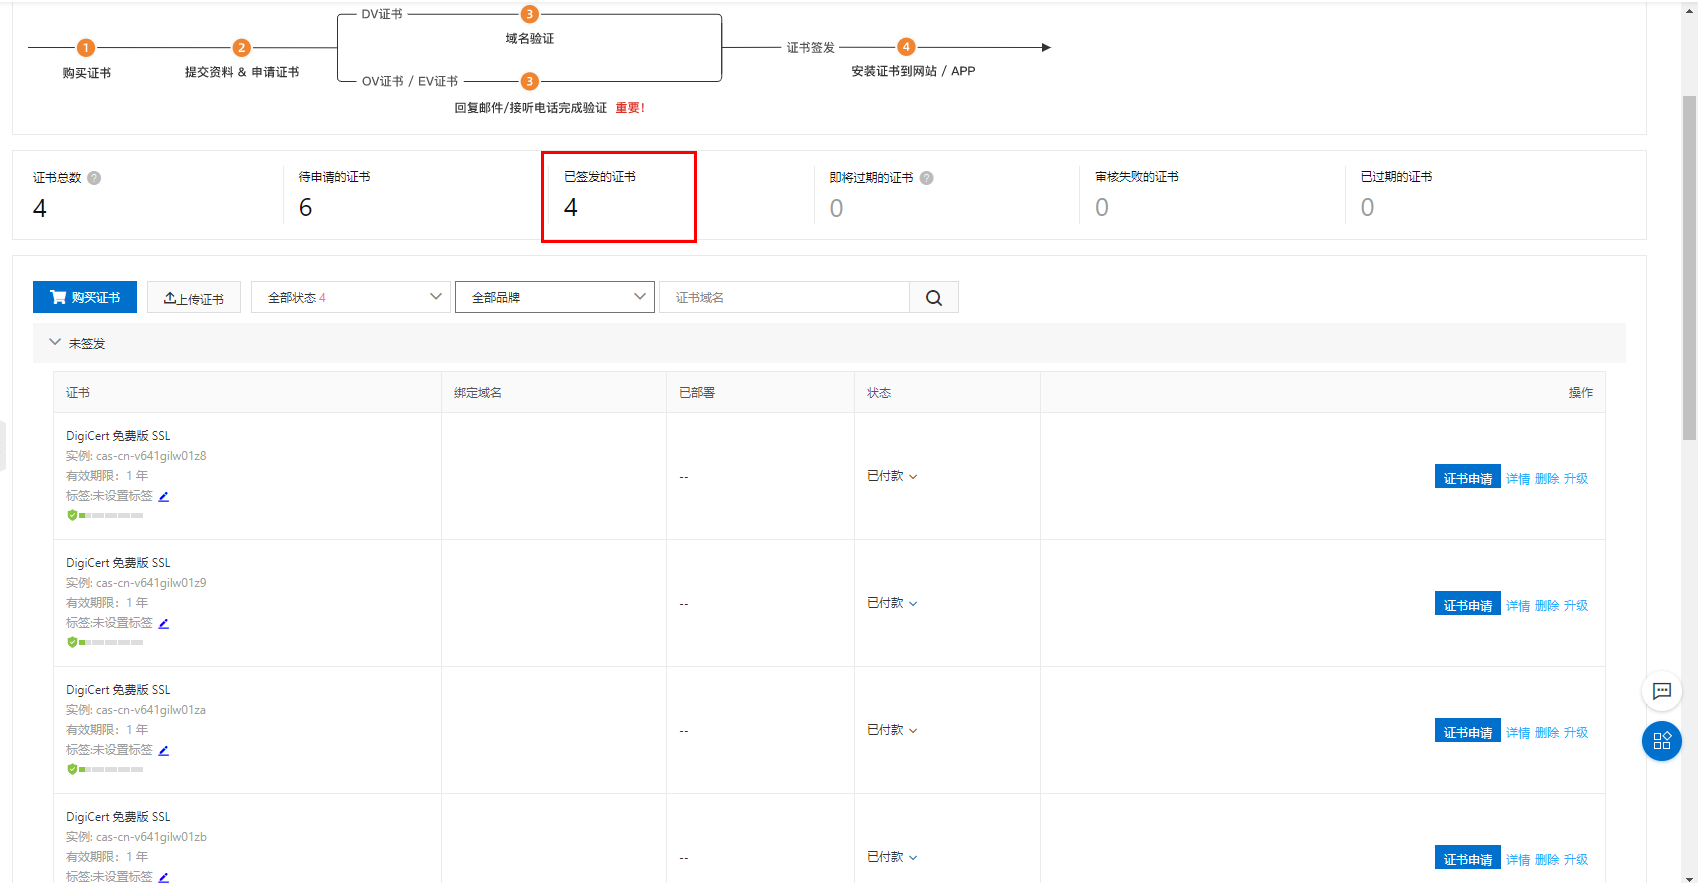Select the 审核失败的证书 stat card
This screenshot has width=1698, height=883.
(1212, 195)
